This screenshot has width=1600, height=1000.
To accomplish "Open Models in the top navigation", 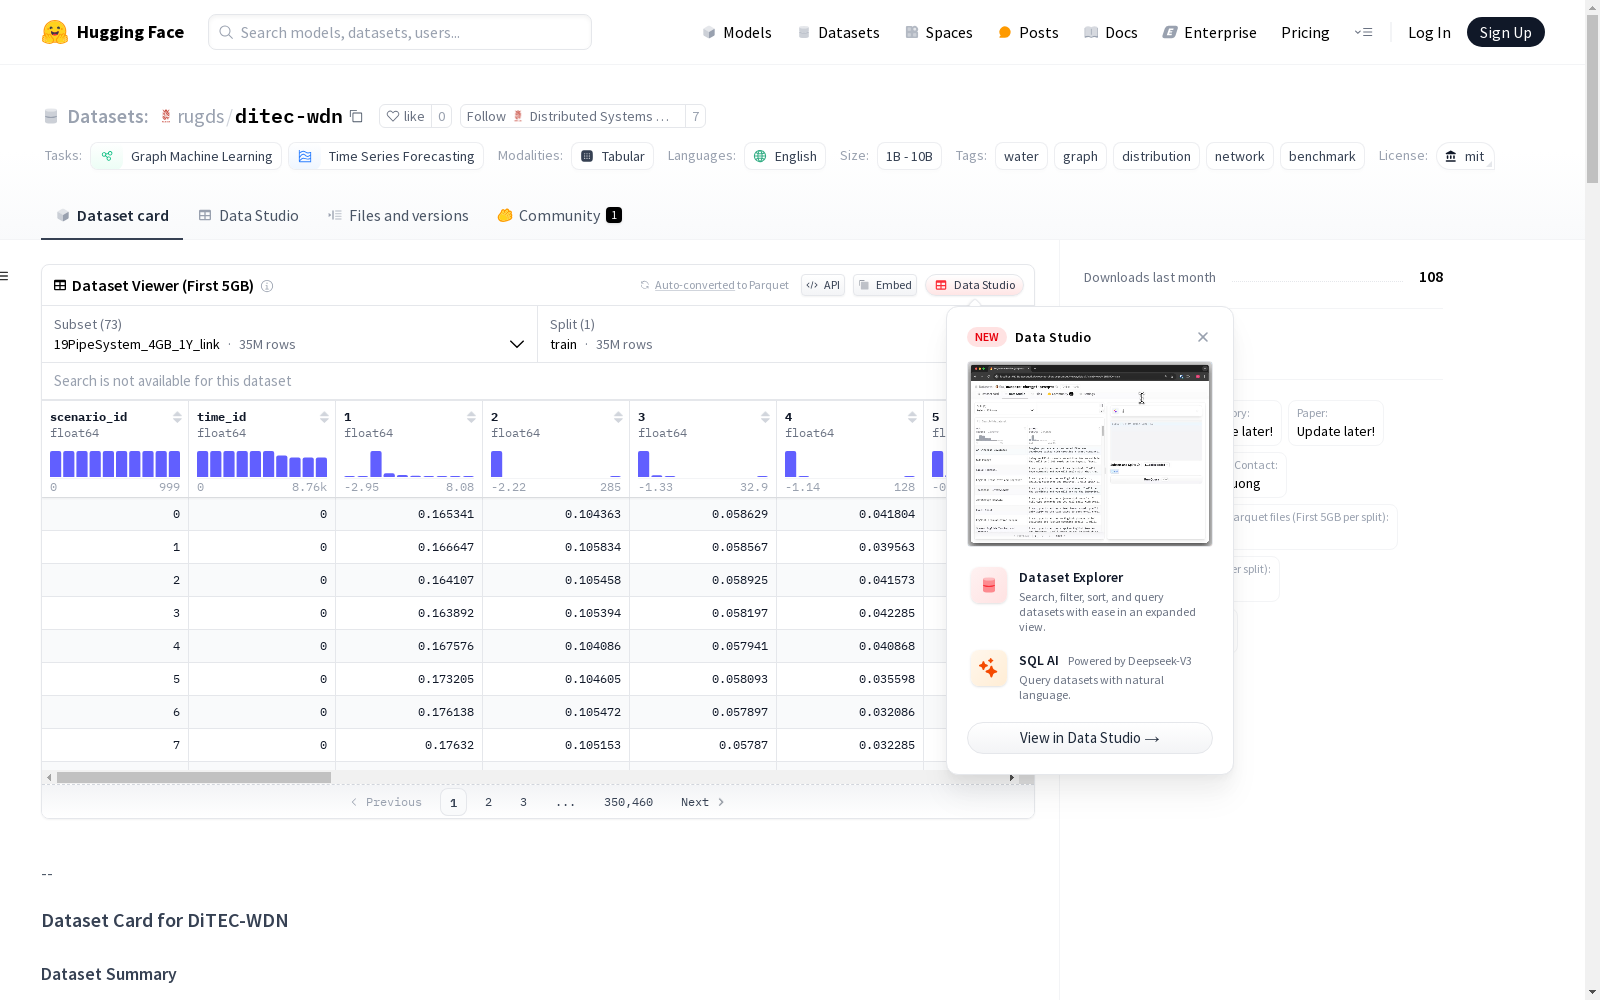I will click(737, 32).
